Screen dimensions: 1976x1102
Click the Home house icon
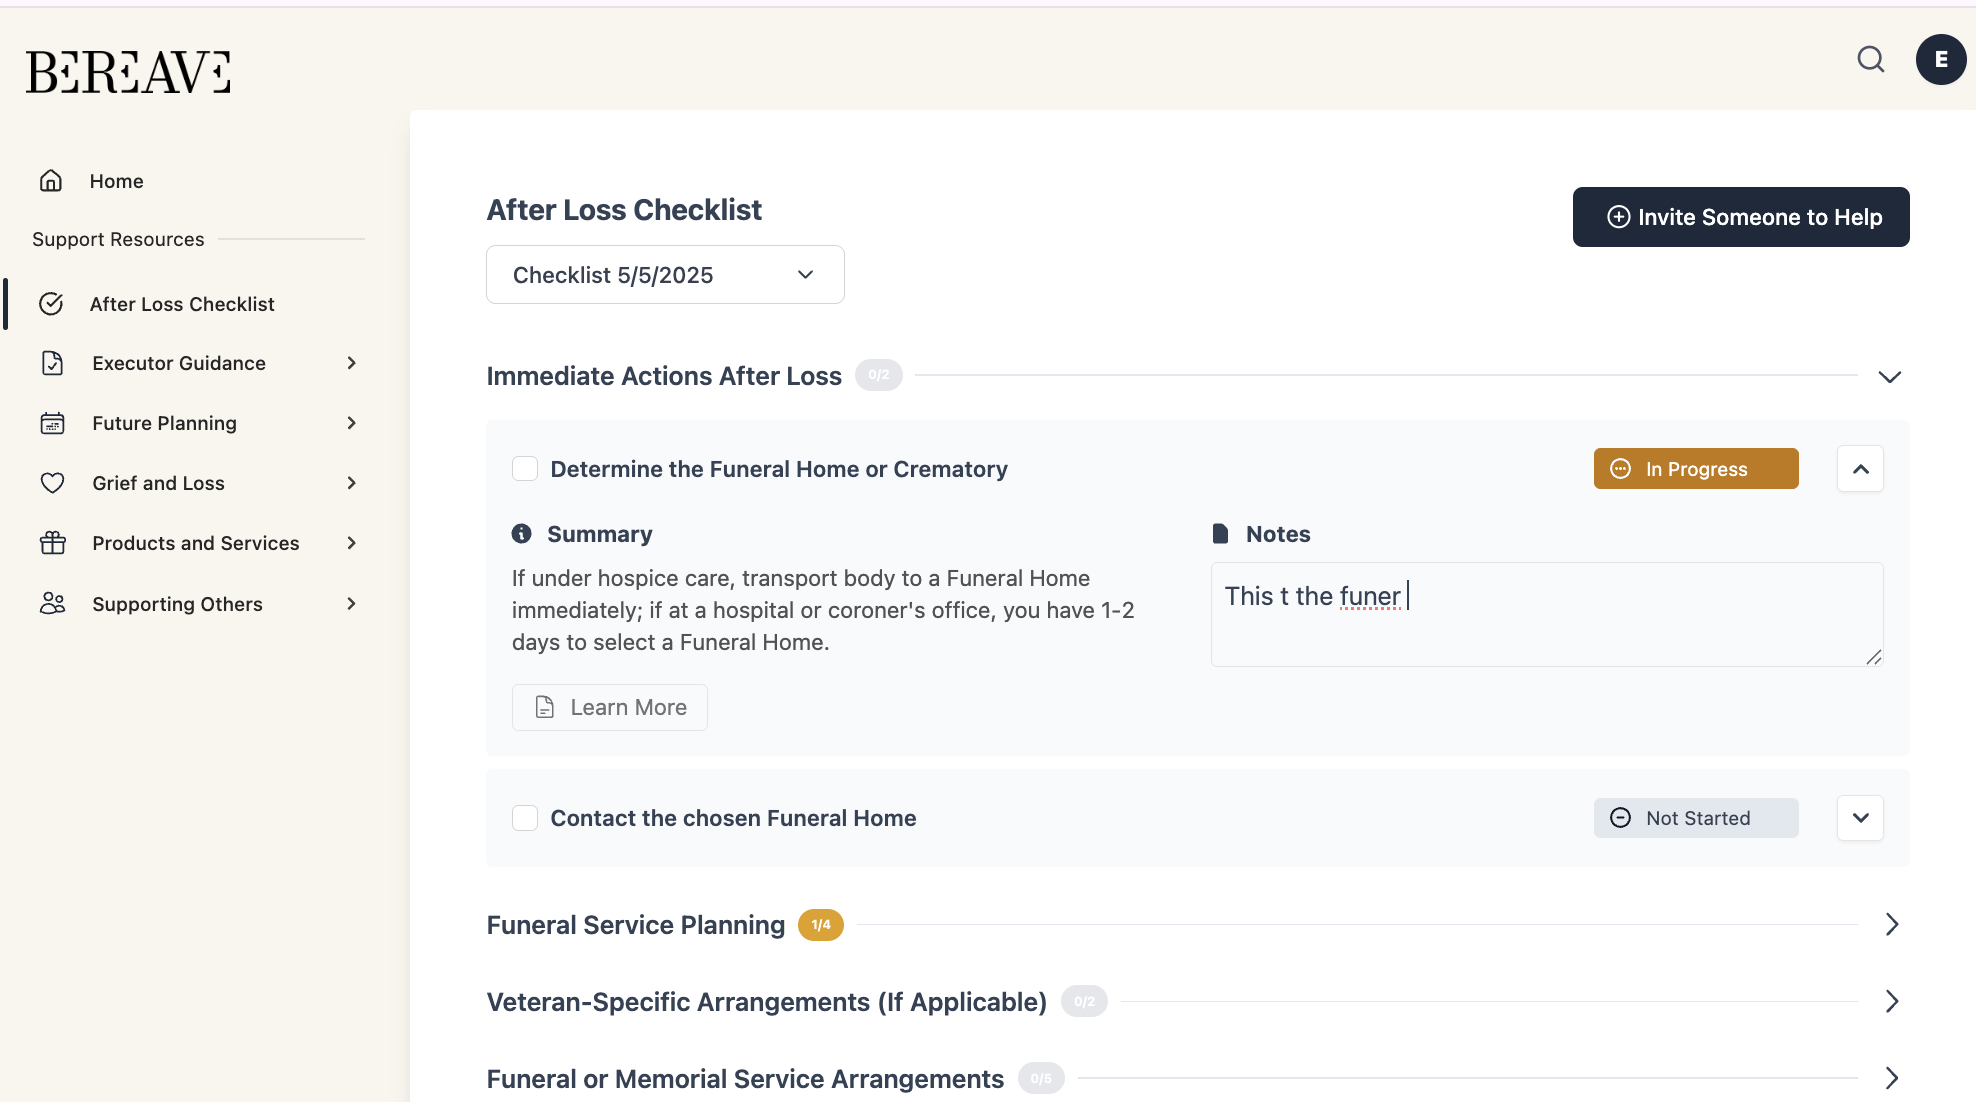point(51,181)
